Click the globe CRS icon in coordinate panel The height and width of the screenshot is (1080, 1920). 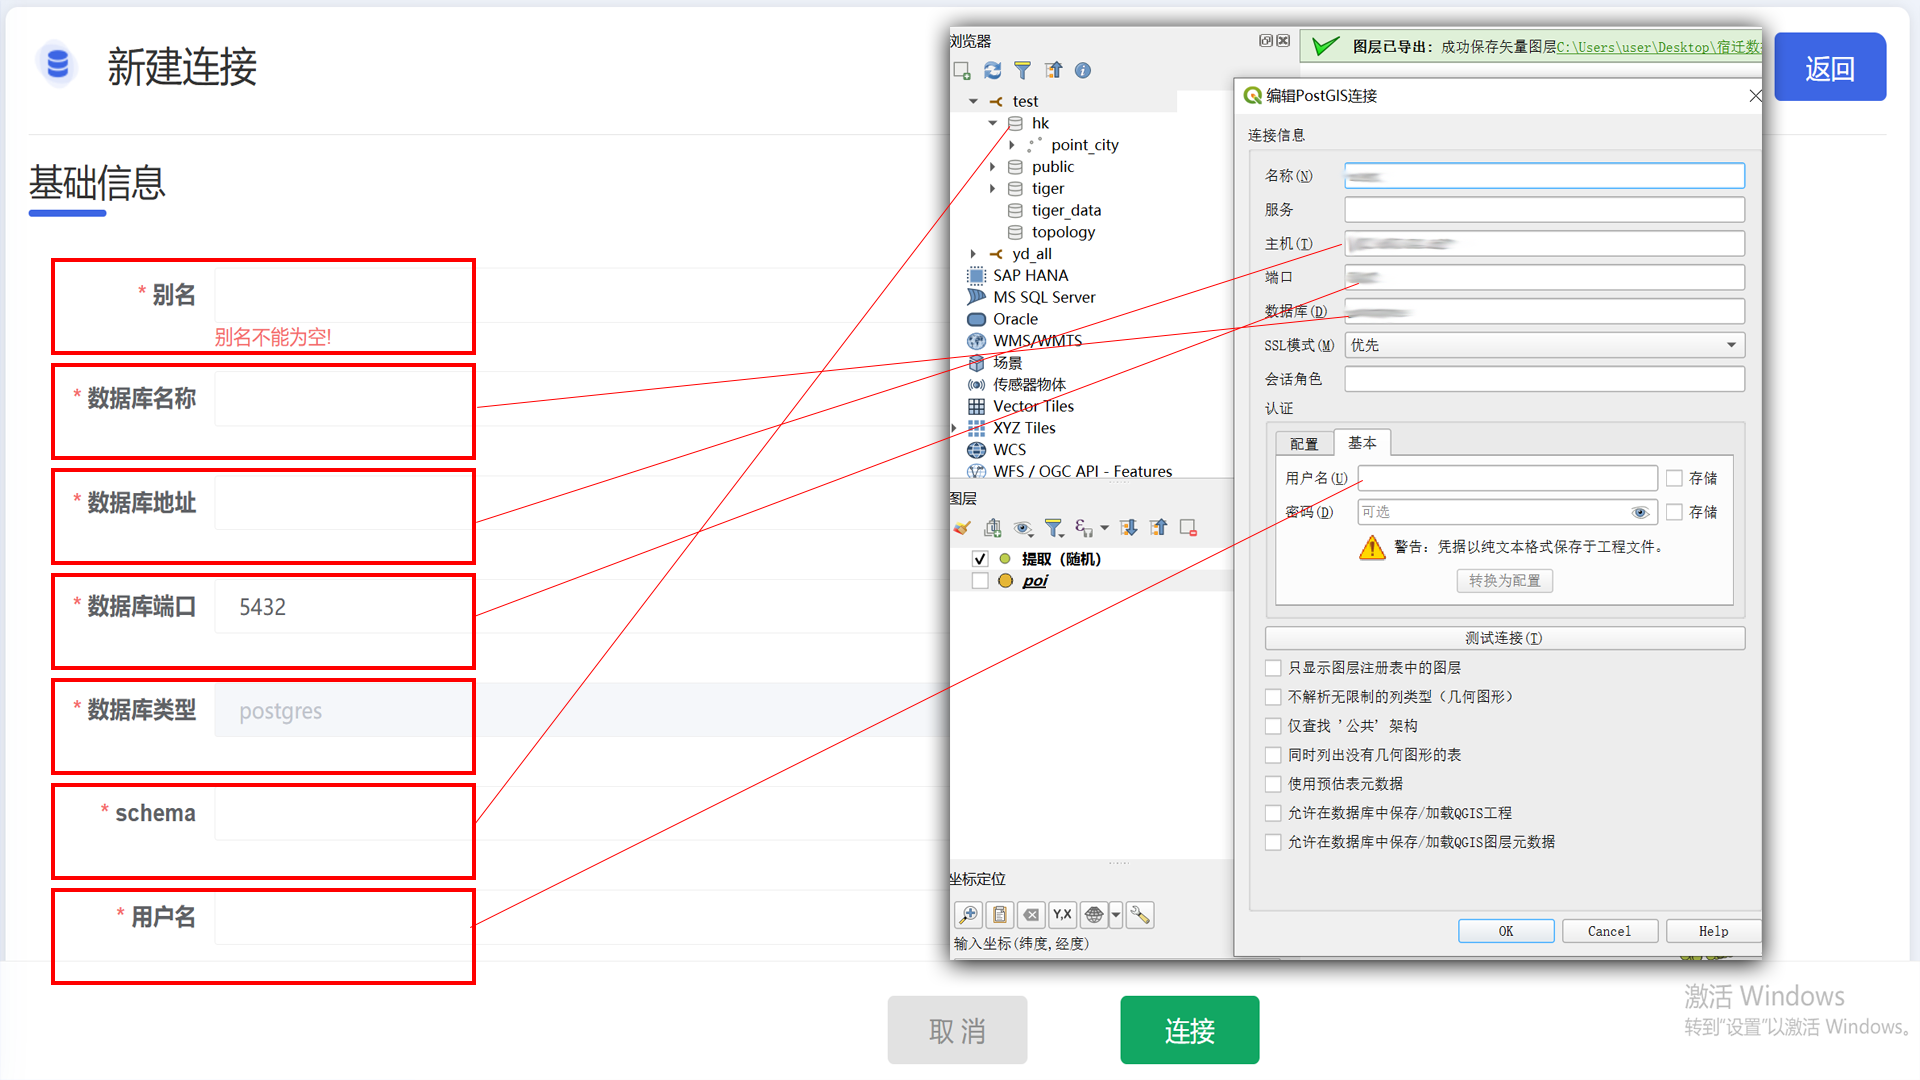click(1094, 914)
